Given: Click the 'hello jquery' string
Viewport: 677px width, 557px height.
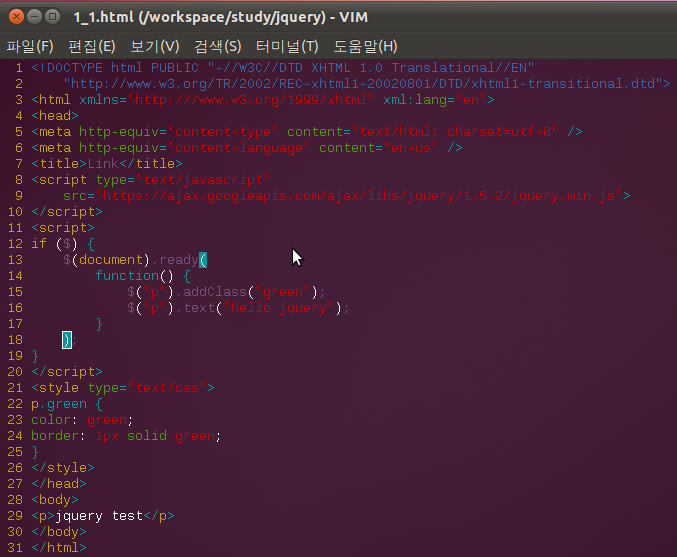Looking at the screenshot, I should 278,308.
